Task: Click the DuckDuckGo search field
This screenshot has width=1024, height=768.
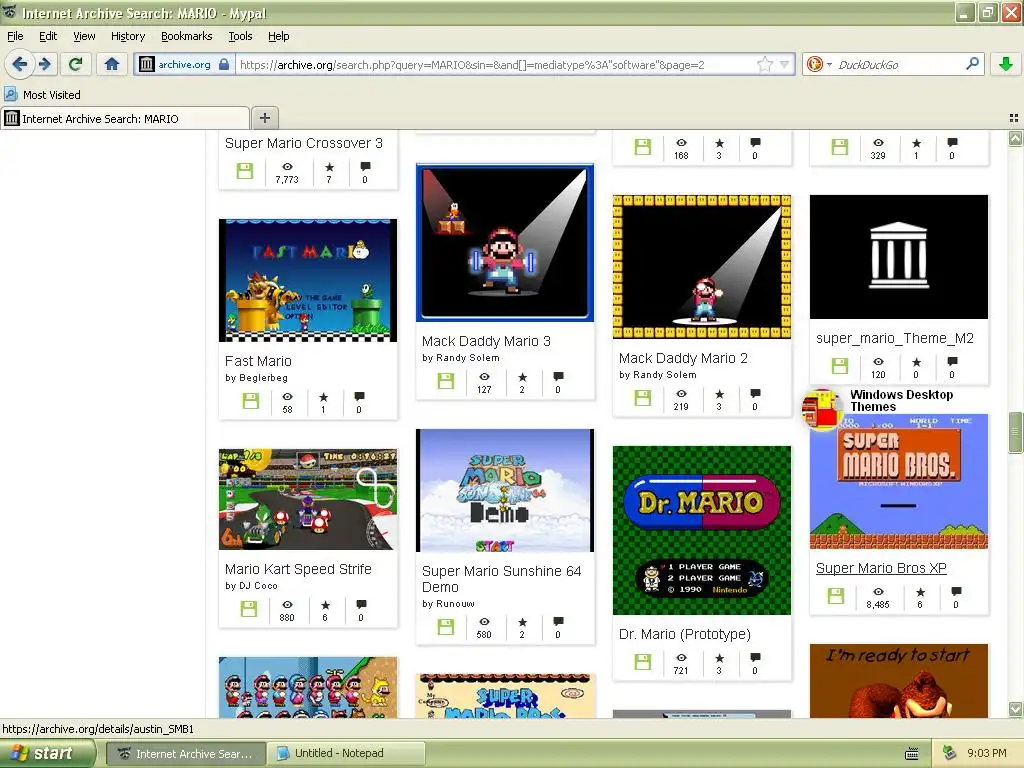Action: click(x=899, y=65)
